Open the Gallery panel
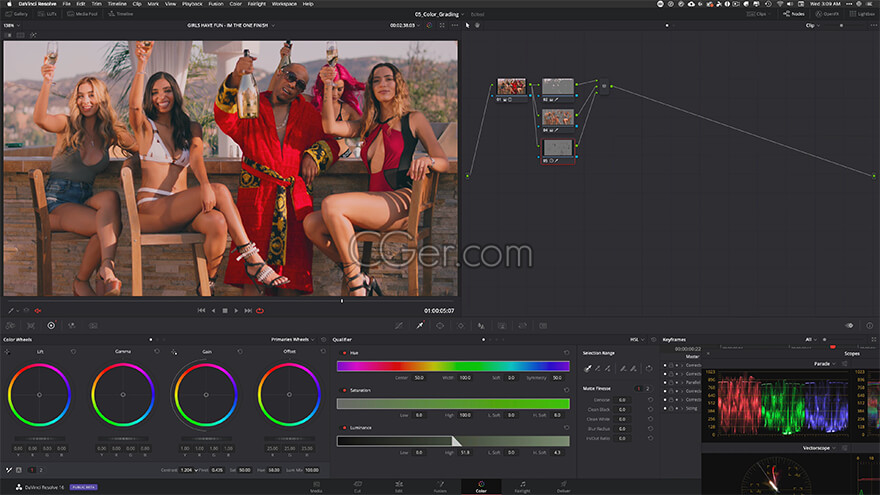 [16, 14]
